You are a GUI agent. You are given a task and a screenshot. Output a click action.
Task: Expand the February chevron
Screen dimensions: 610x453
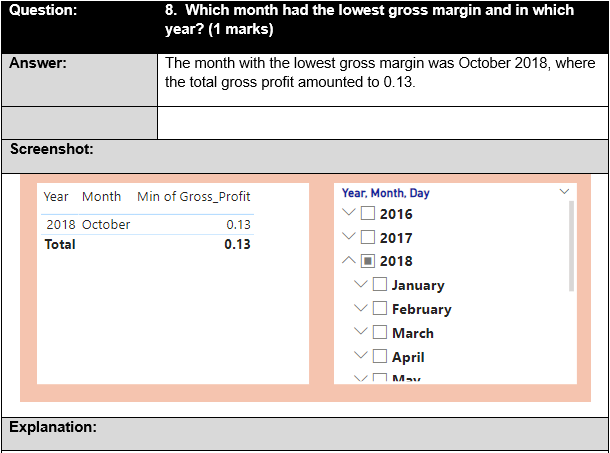tap(362, 309)
